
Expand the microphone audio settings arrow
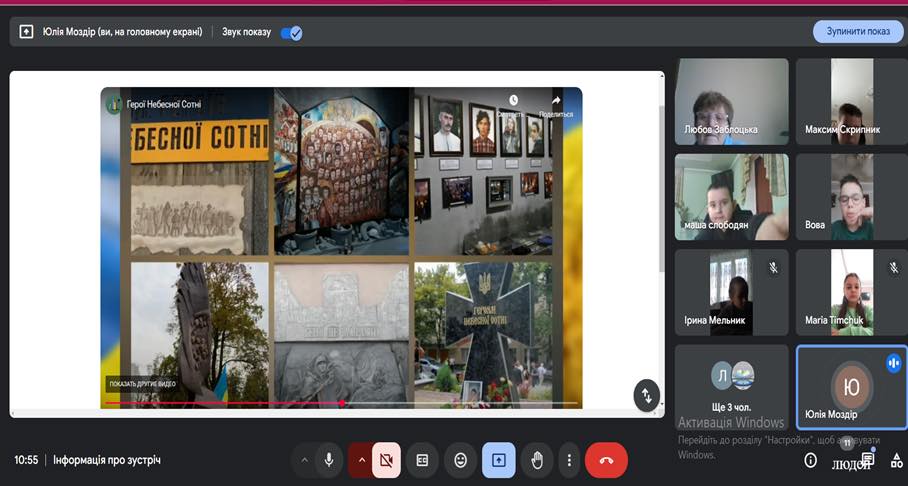pos(304,460)
